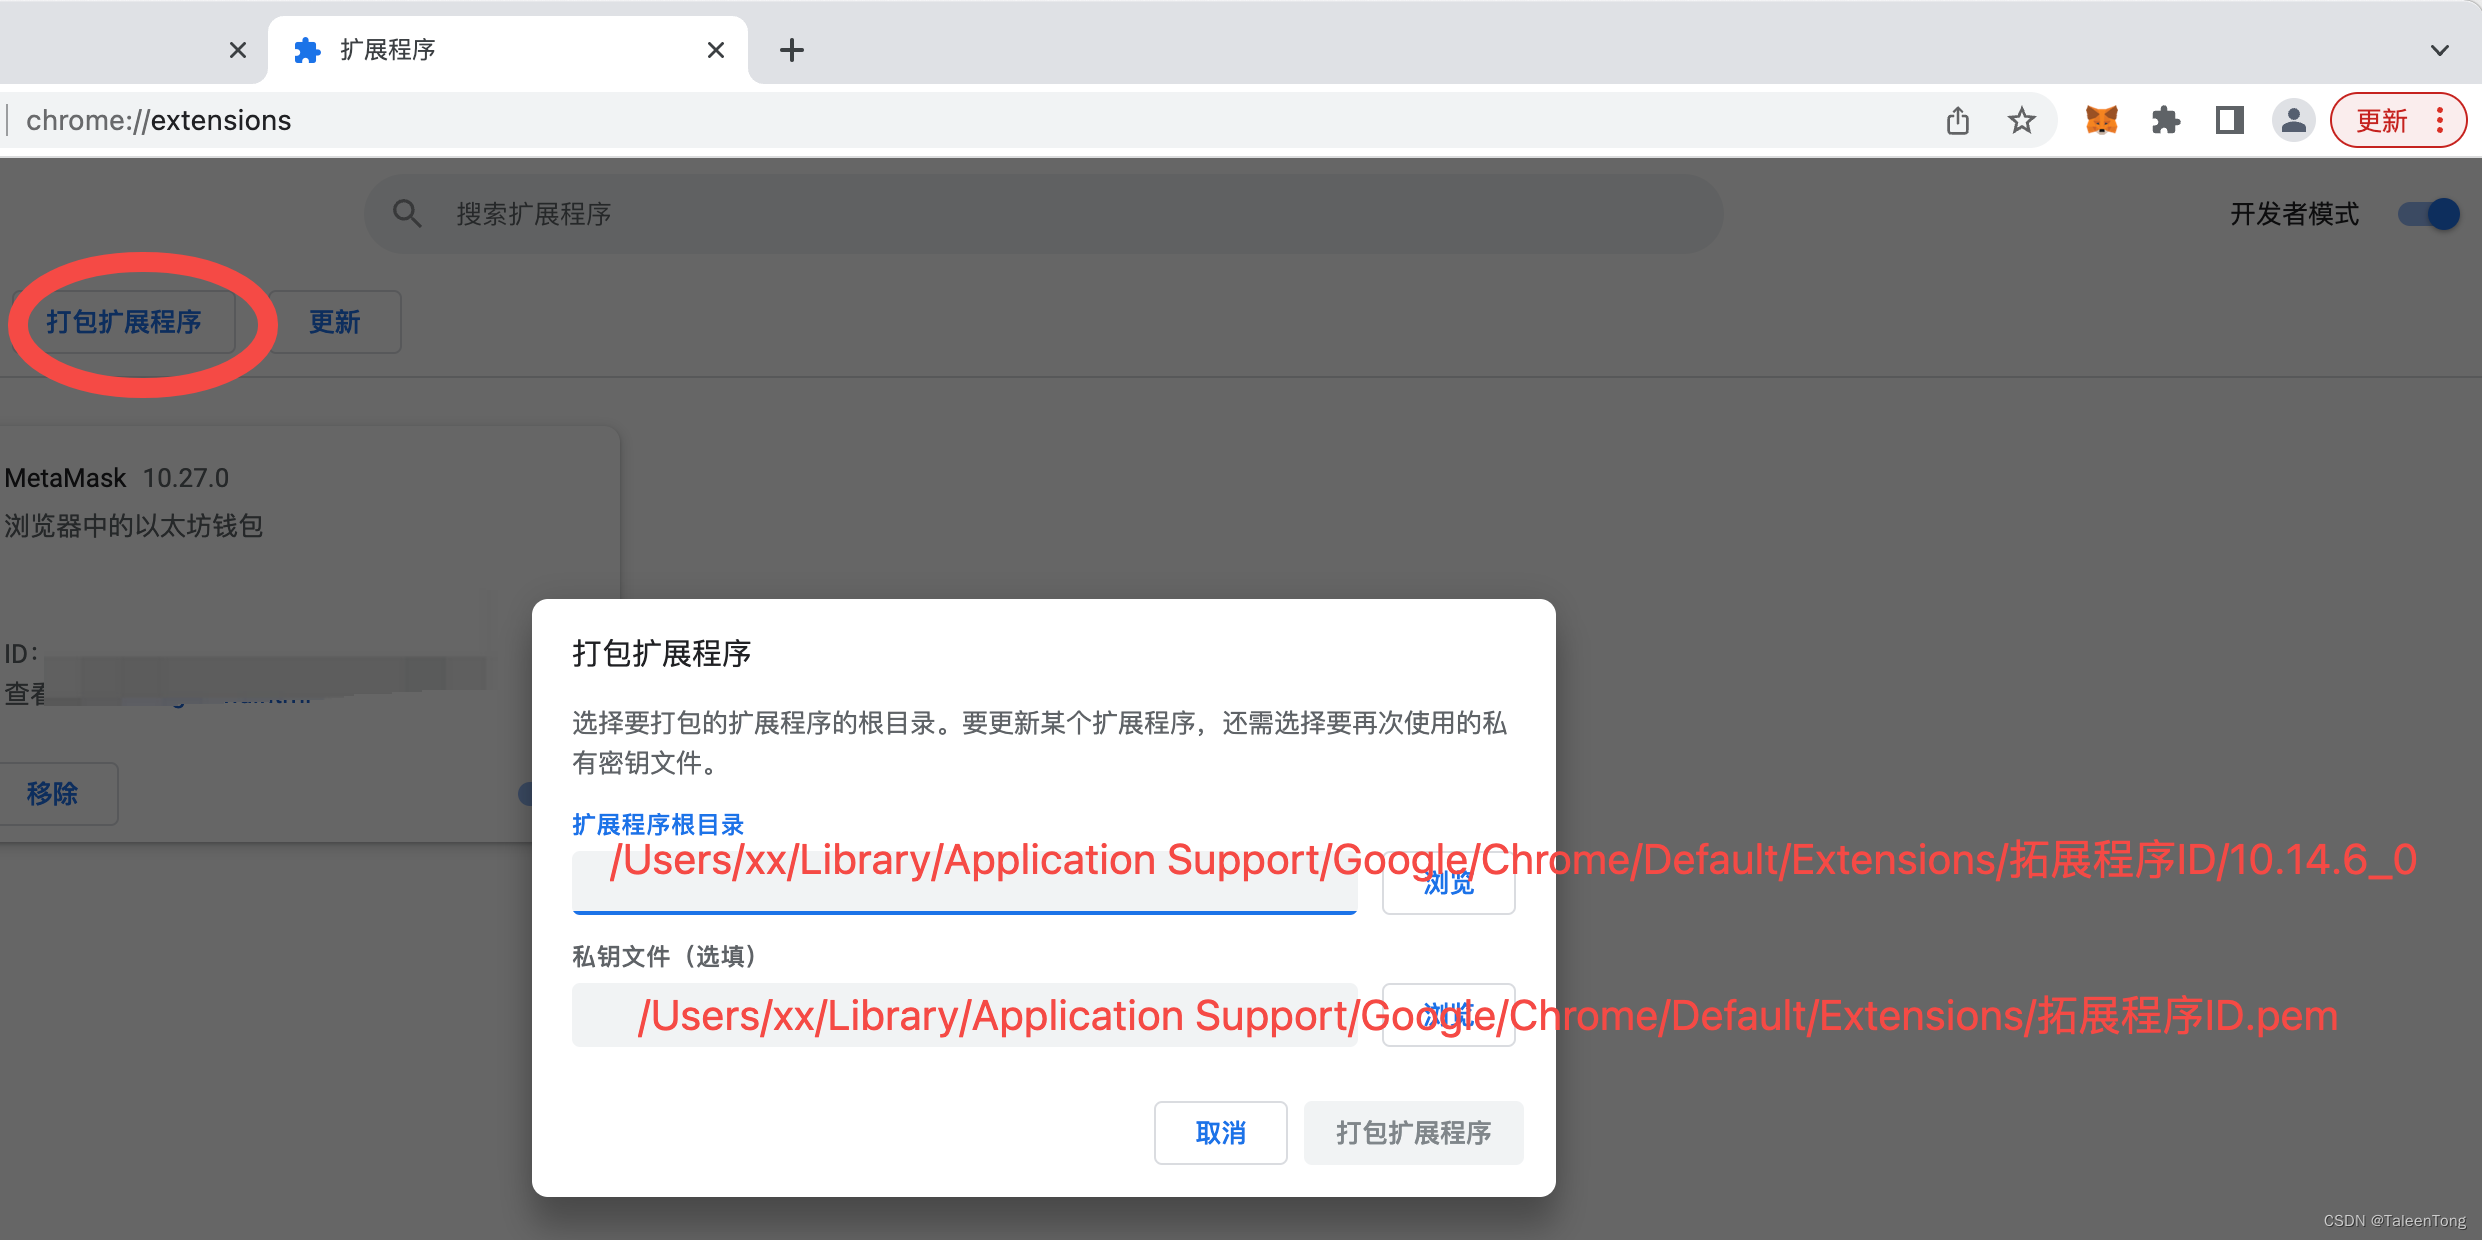Click the browser profile avatar icon

pos(2294,120)
